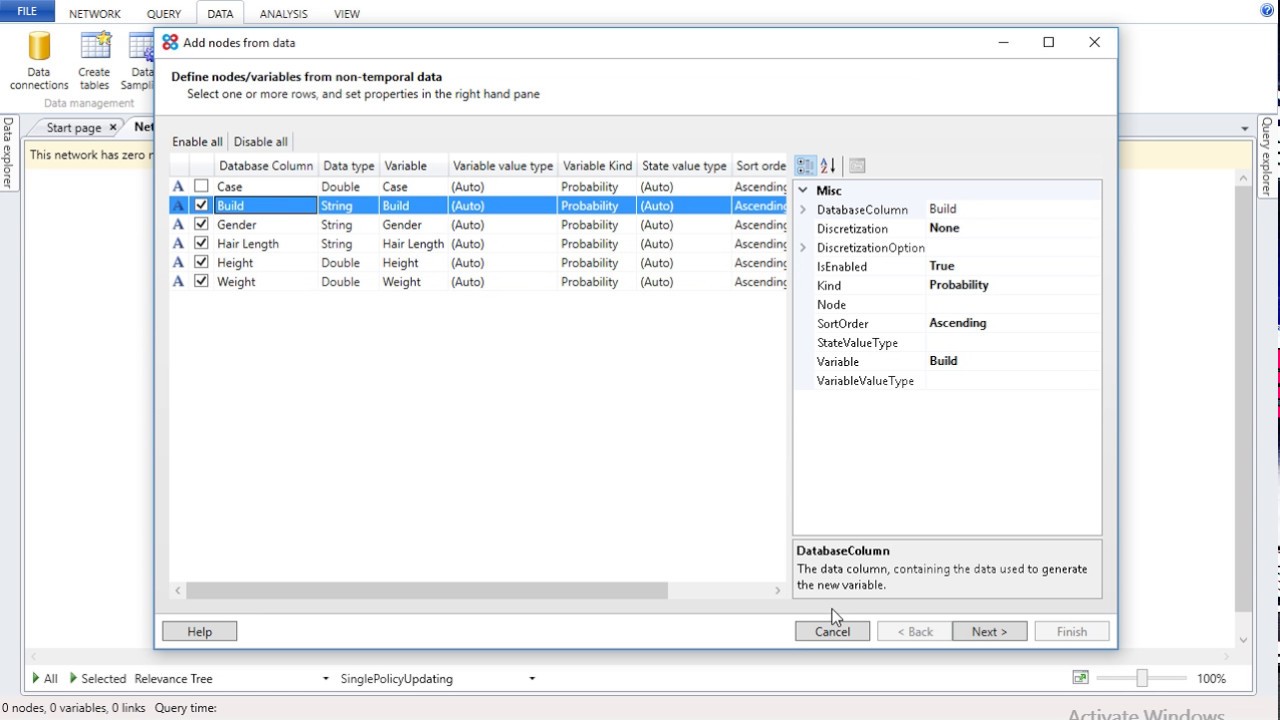Click the type icon of the Hair Length row
The width and height of the screenshot is (1280, 720).
(x=179, y=244)
